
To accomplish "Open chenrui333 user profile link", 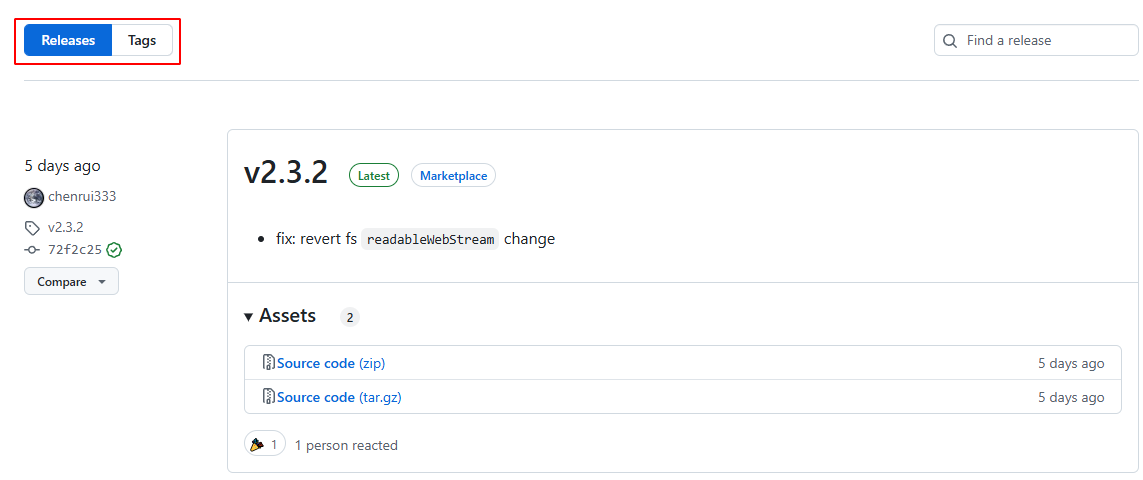I will click(82, 197).
